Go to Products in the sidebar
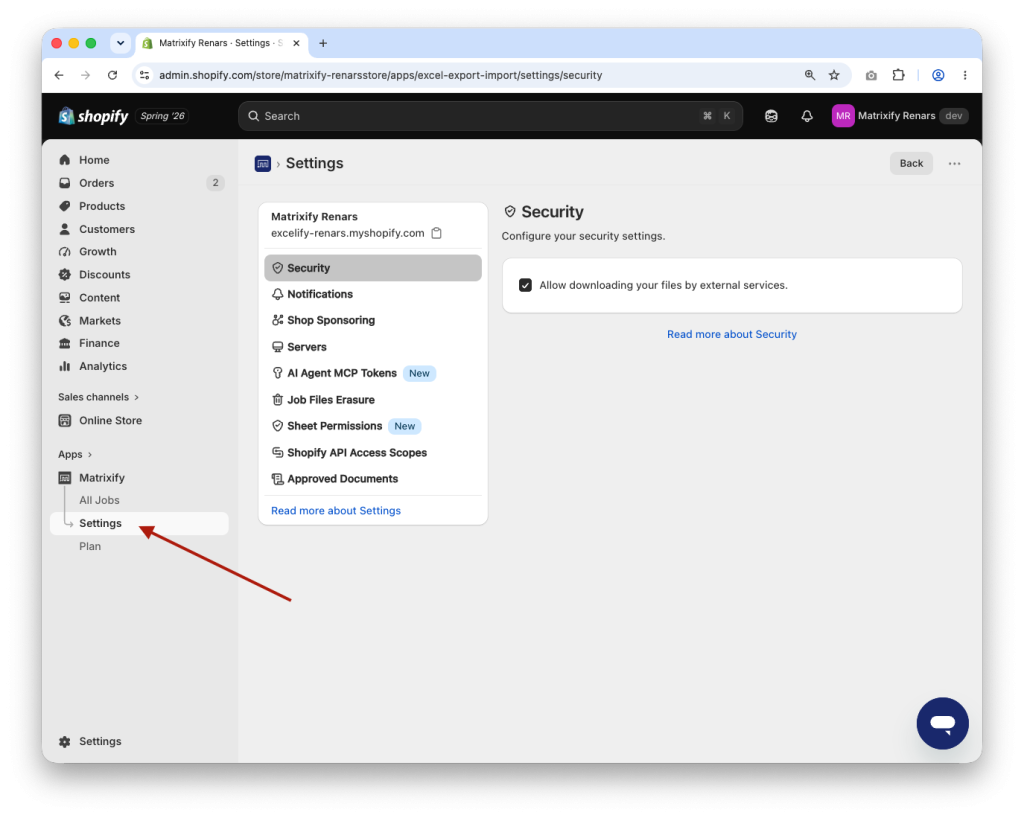This screenshot has height=818, width=1024. (x=139, y=206)
